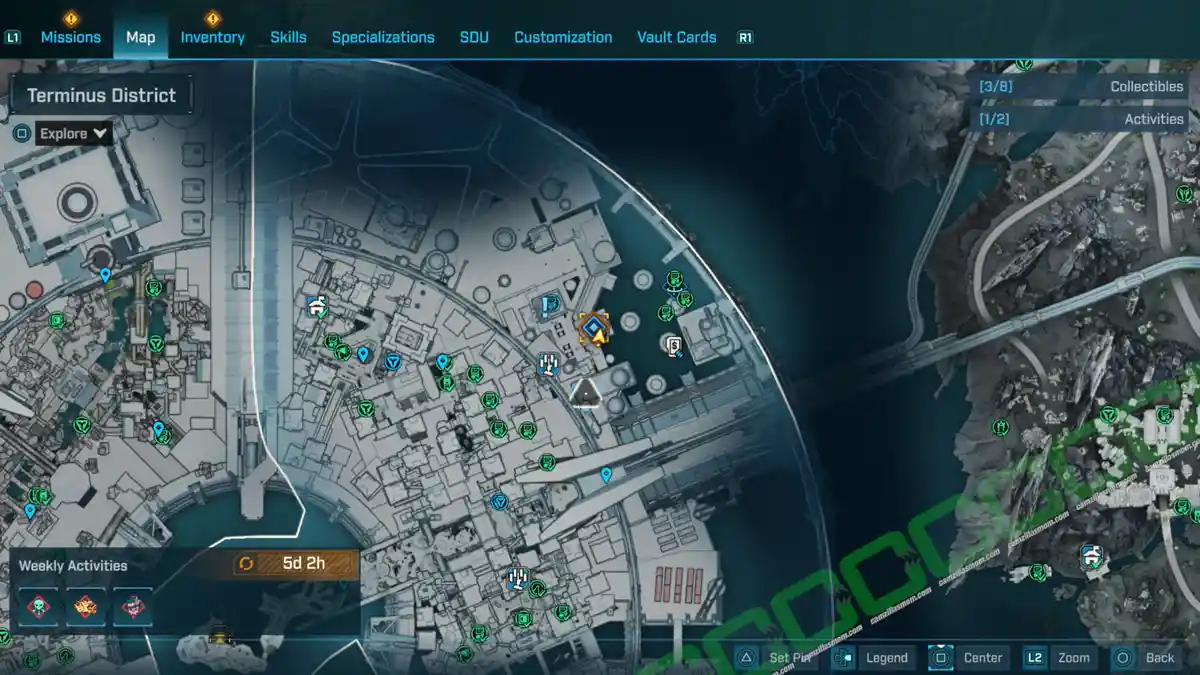Image resolution: width=1200 pixels, height=675 pixels.
Task: Open the third Weekly Activities icon
Action: click(x=132, y=606)
